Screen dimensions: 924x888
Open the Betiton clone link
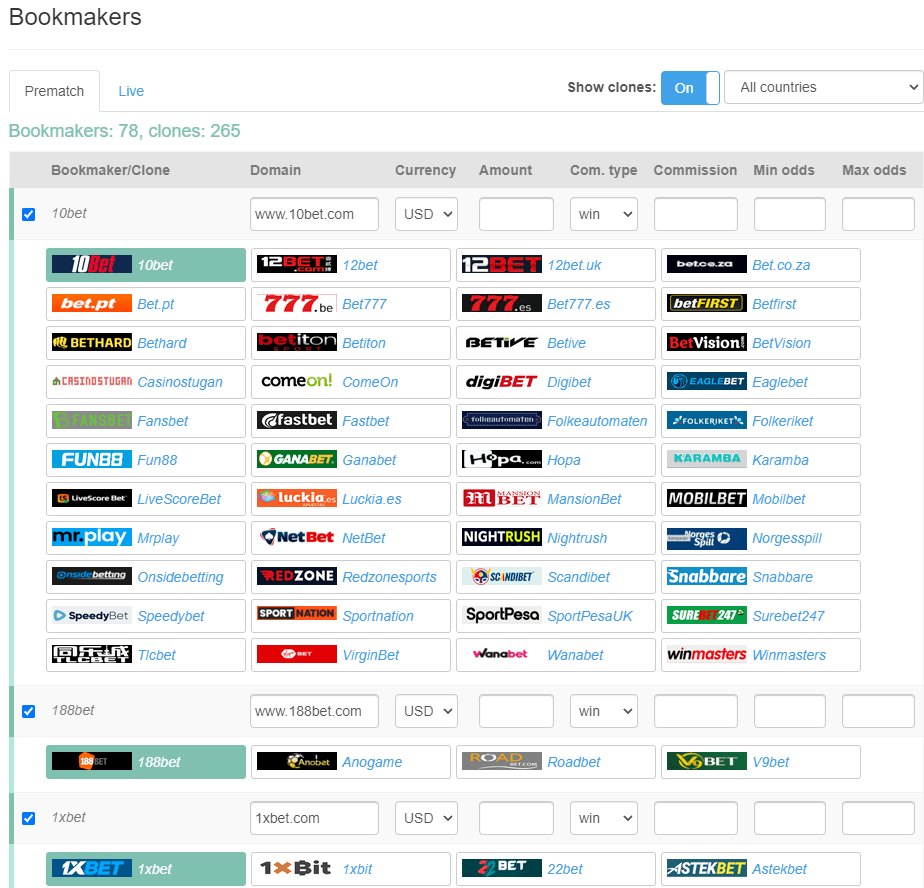[x=364, y=343]
